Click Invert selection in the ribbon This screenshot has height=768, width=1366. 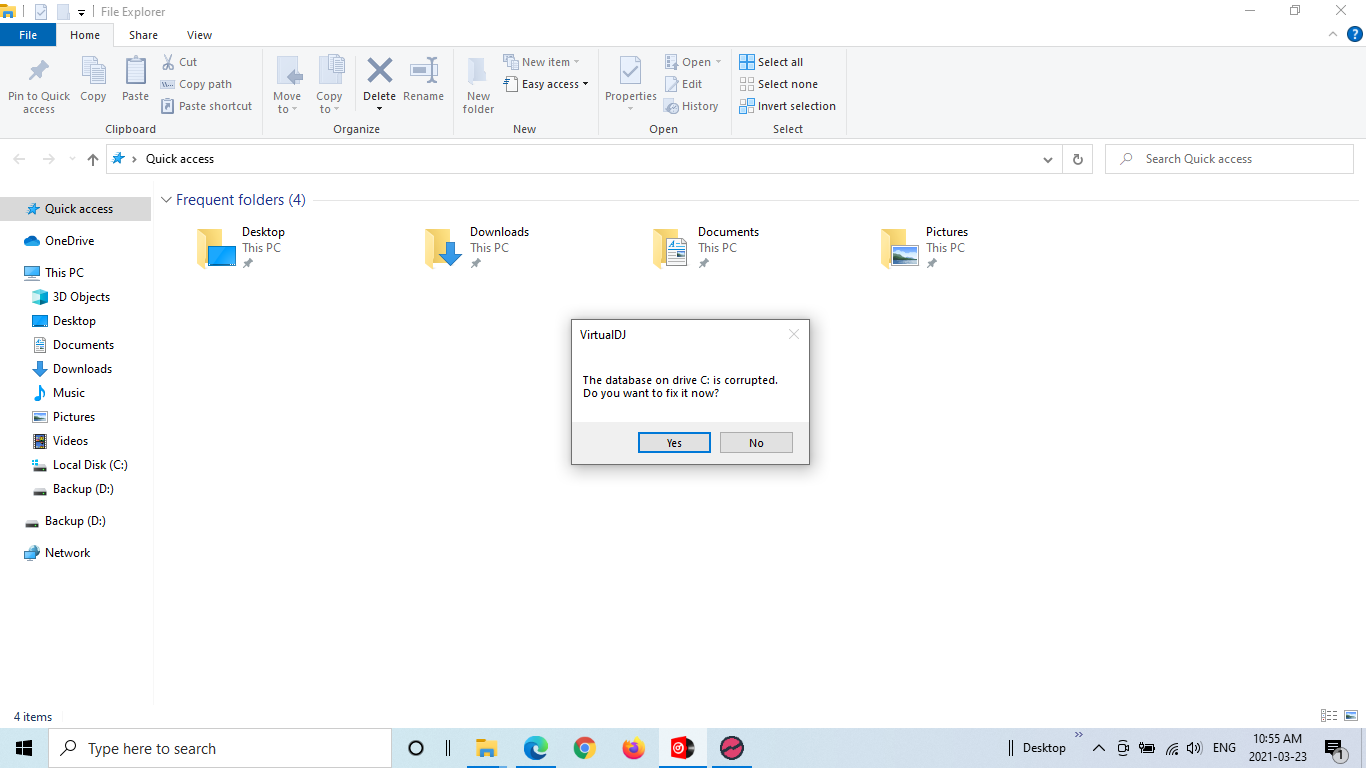point(787,106)
